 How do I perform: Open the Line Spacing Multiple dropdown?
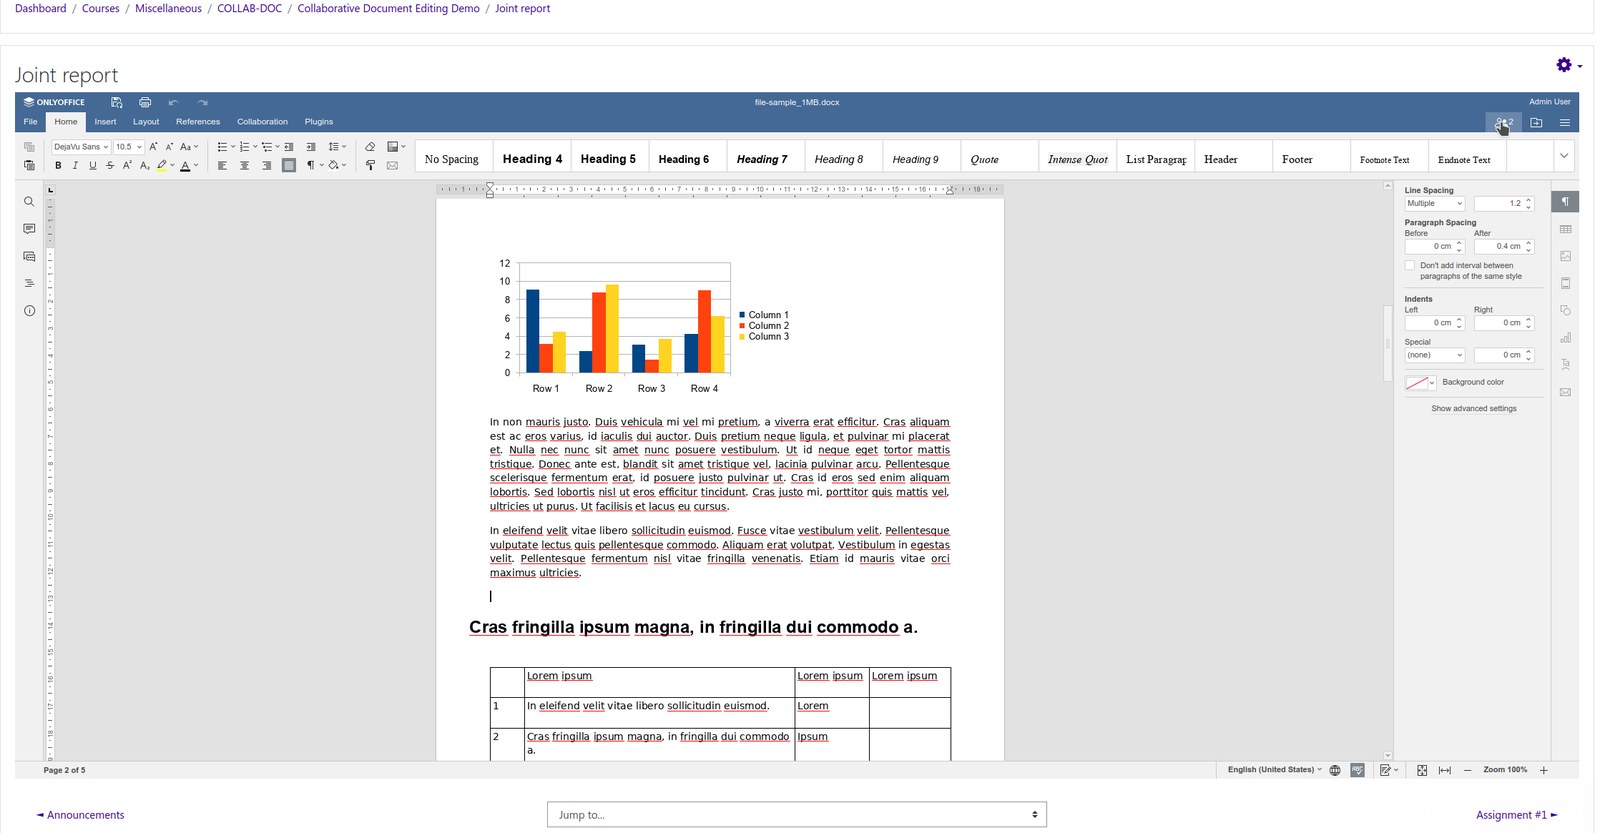[x=1435, y=203]
